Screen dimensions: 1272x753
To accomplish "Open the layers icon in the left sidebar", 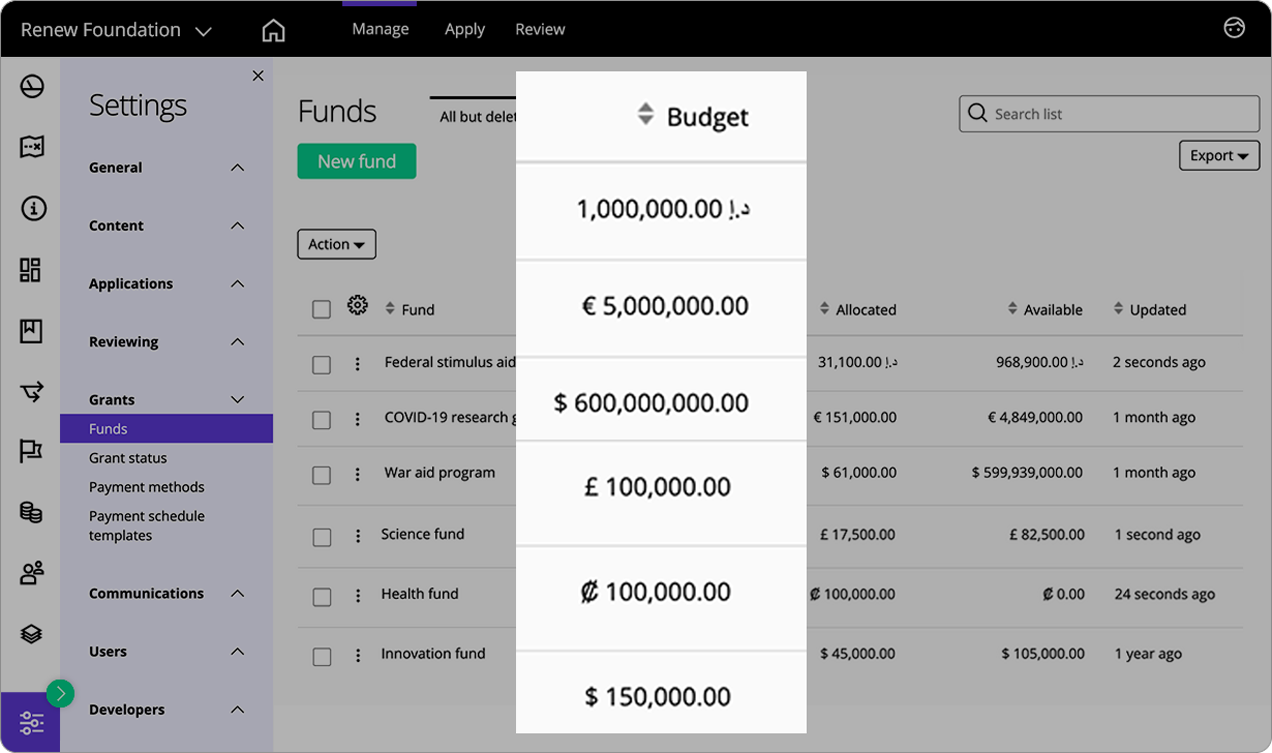I will (32, 633).
